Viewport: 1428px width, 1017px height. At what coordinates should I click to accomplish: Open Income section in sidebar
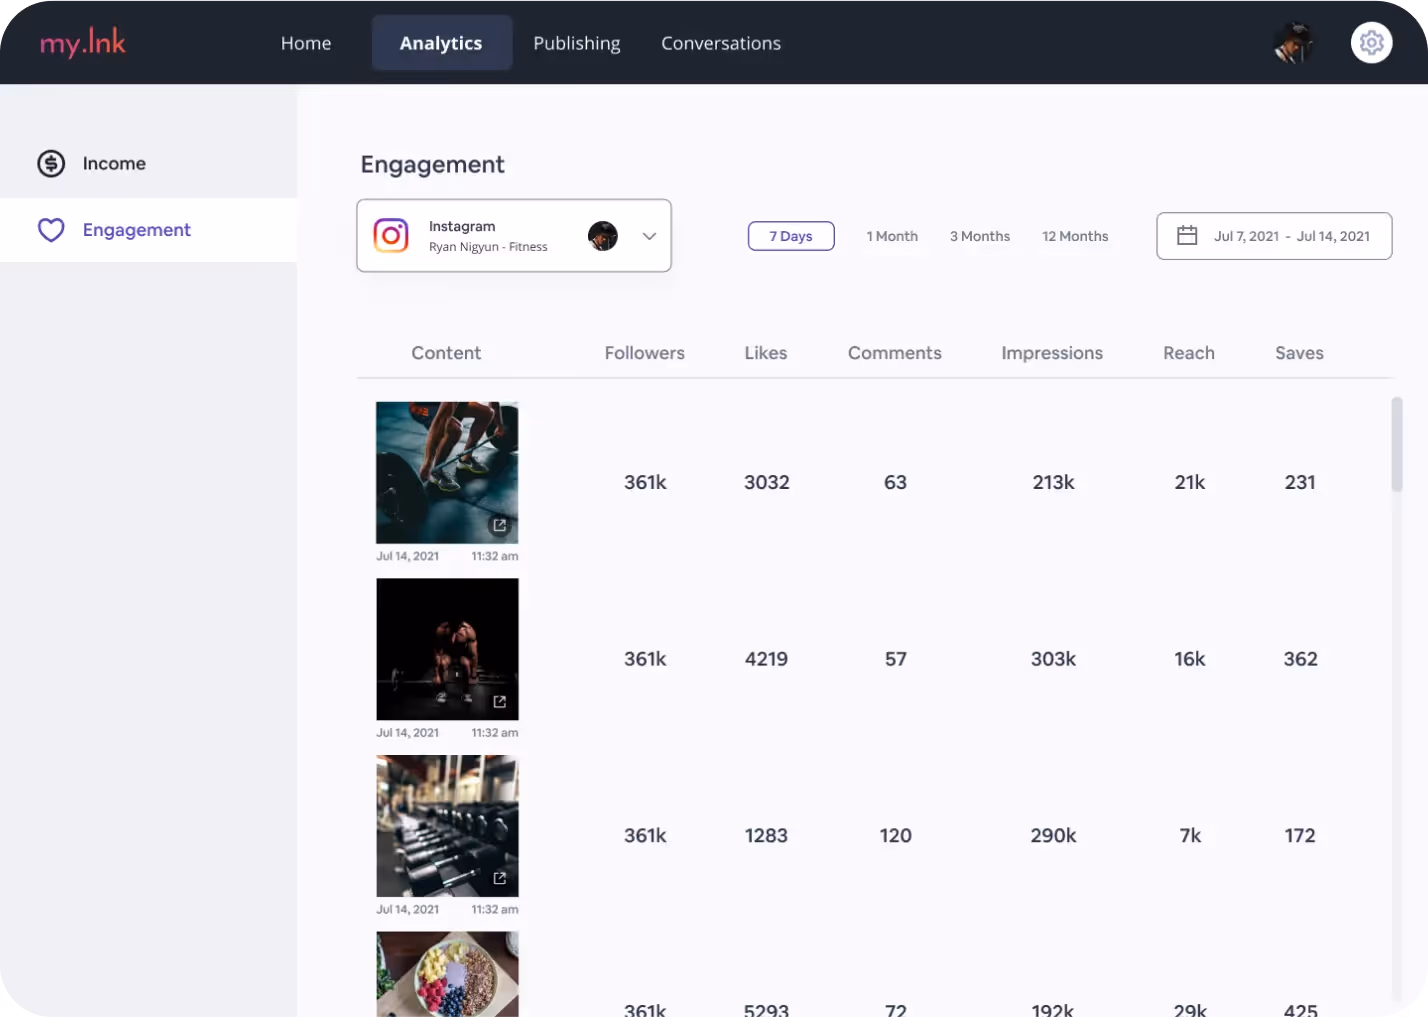point(148,163)
